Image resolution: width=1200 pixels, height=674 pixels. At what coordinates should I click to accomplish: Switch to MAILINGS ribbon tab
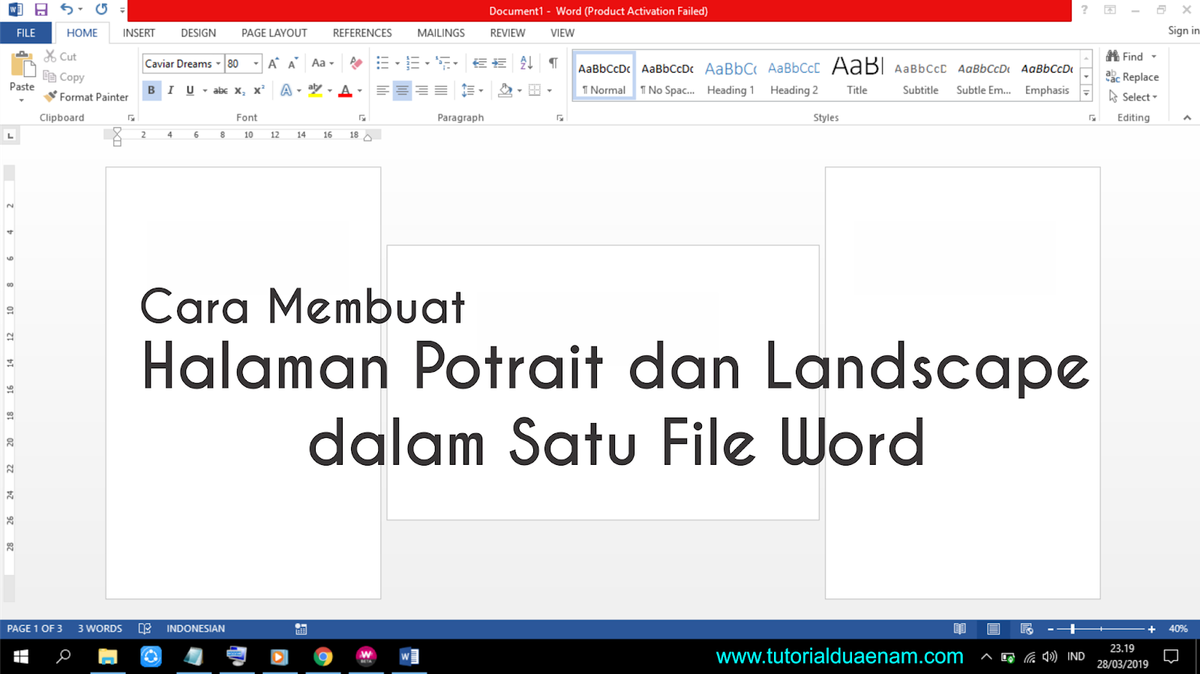(441, 33)
